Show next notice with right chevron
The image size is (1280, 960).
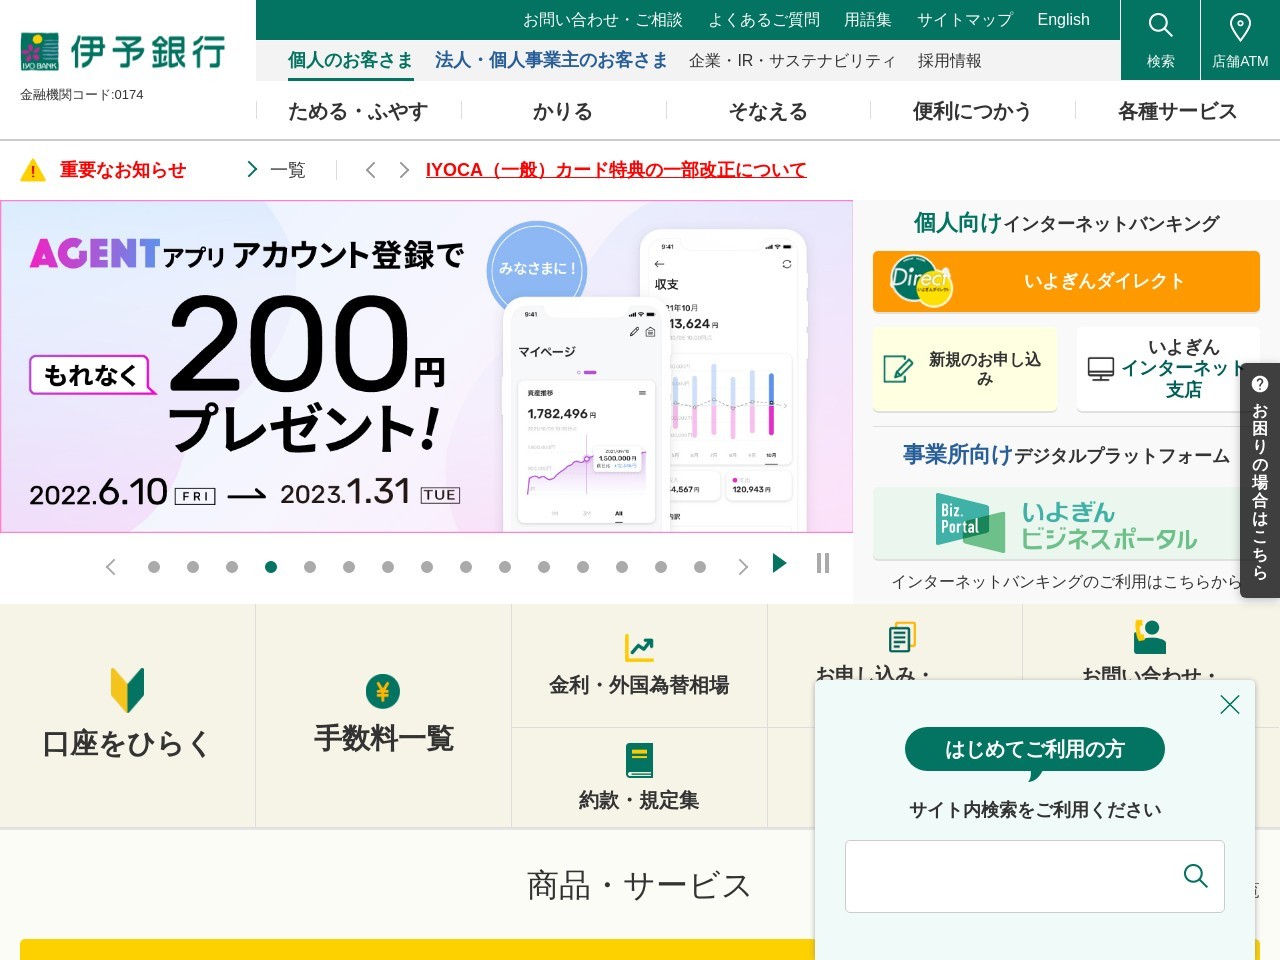click(404, 170)
